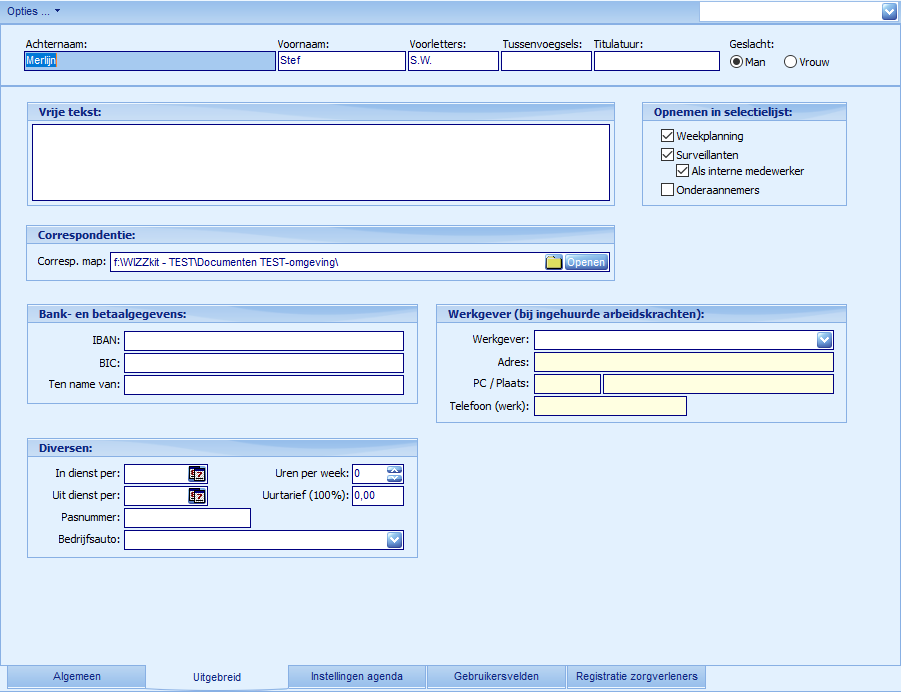Viewport: 901px width, 692px height.
Task: Click the Titulatuur field
Action: [656, 61]
